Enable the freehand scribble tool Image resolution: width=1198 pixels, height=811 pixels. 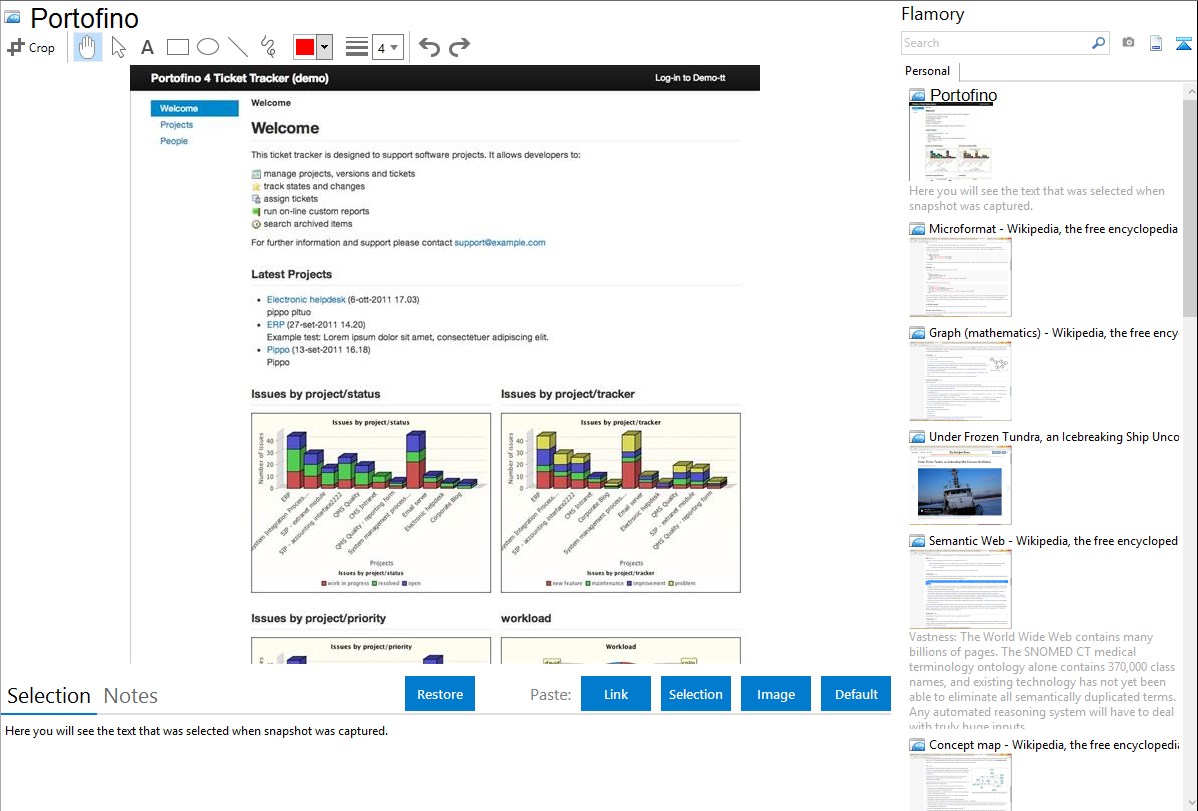click(268, 47)
